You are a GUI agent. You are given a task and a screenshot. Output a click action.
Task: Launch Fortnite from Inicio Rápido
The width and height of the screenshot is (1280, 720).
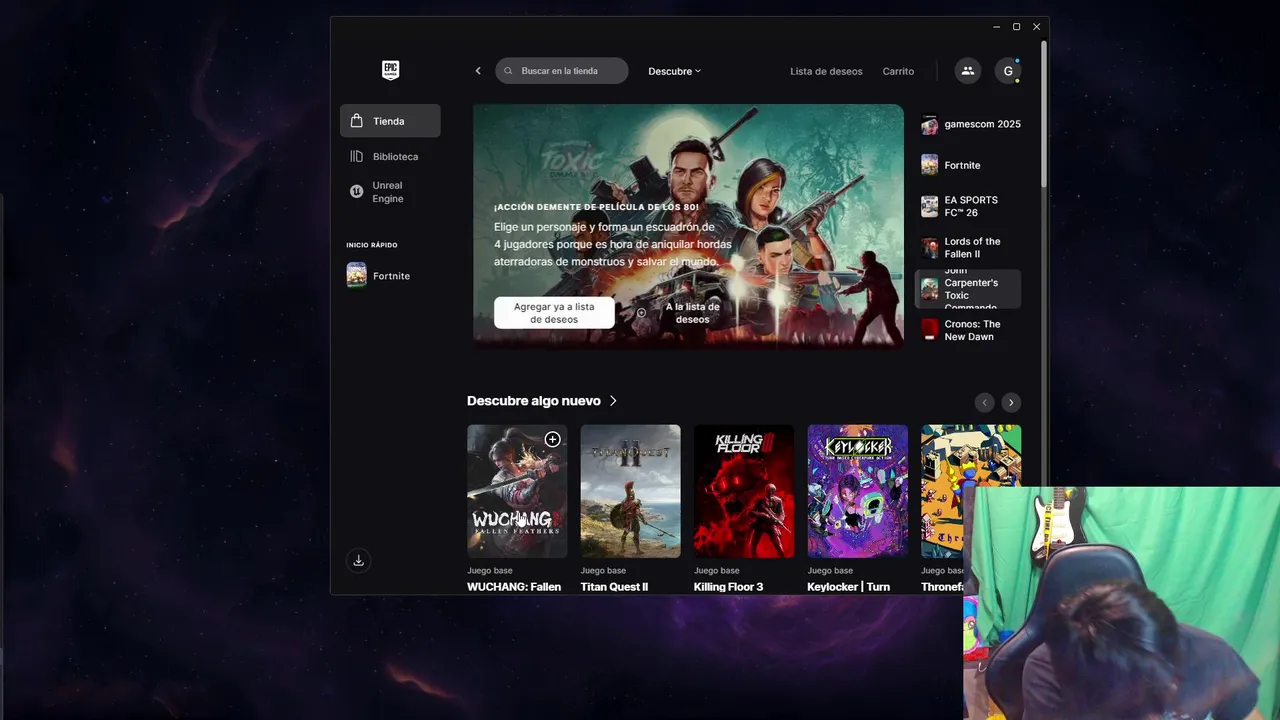click(x=390, y=275)
